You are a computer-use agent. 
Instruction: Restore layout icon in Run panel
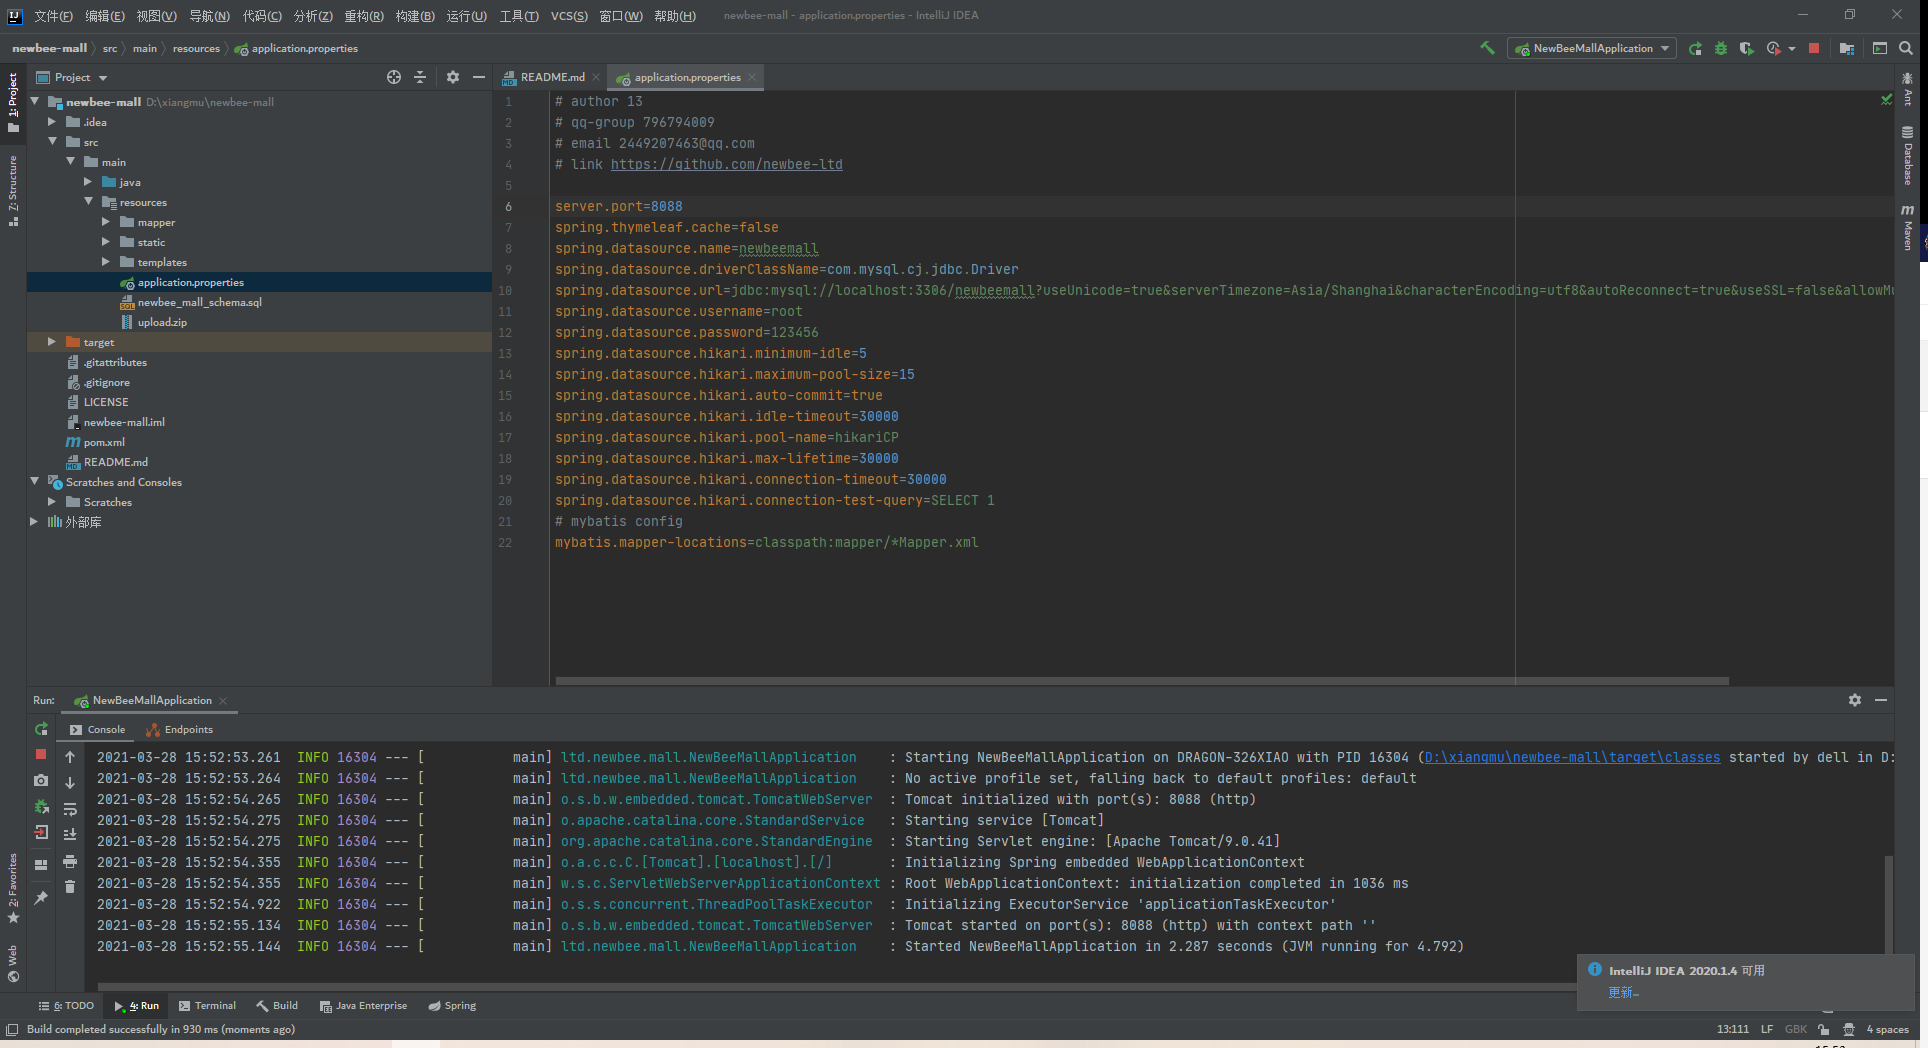[x=41, y=865]
